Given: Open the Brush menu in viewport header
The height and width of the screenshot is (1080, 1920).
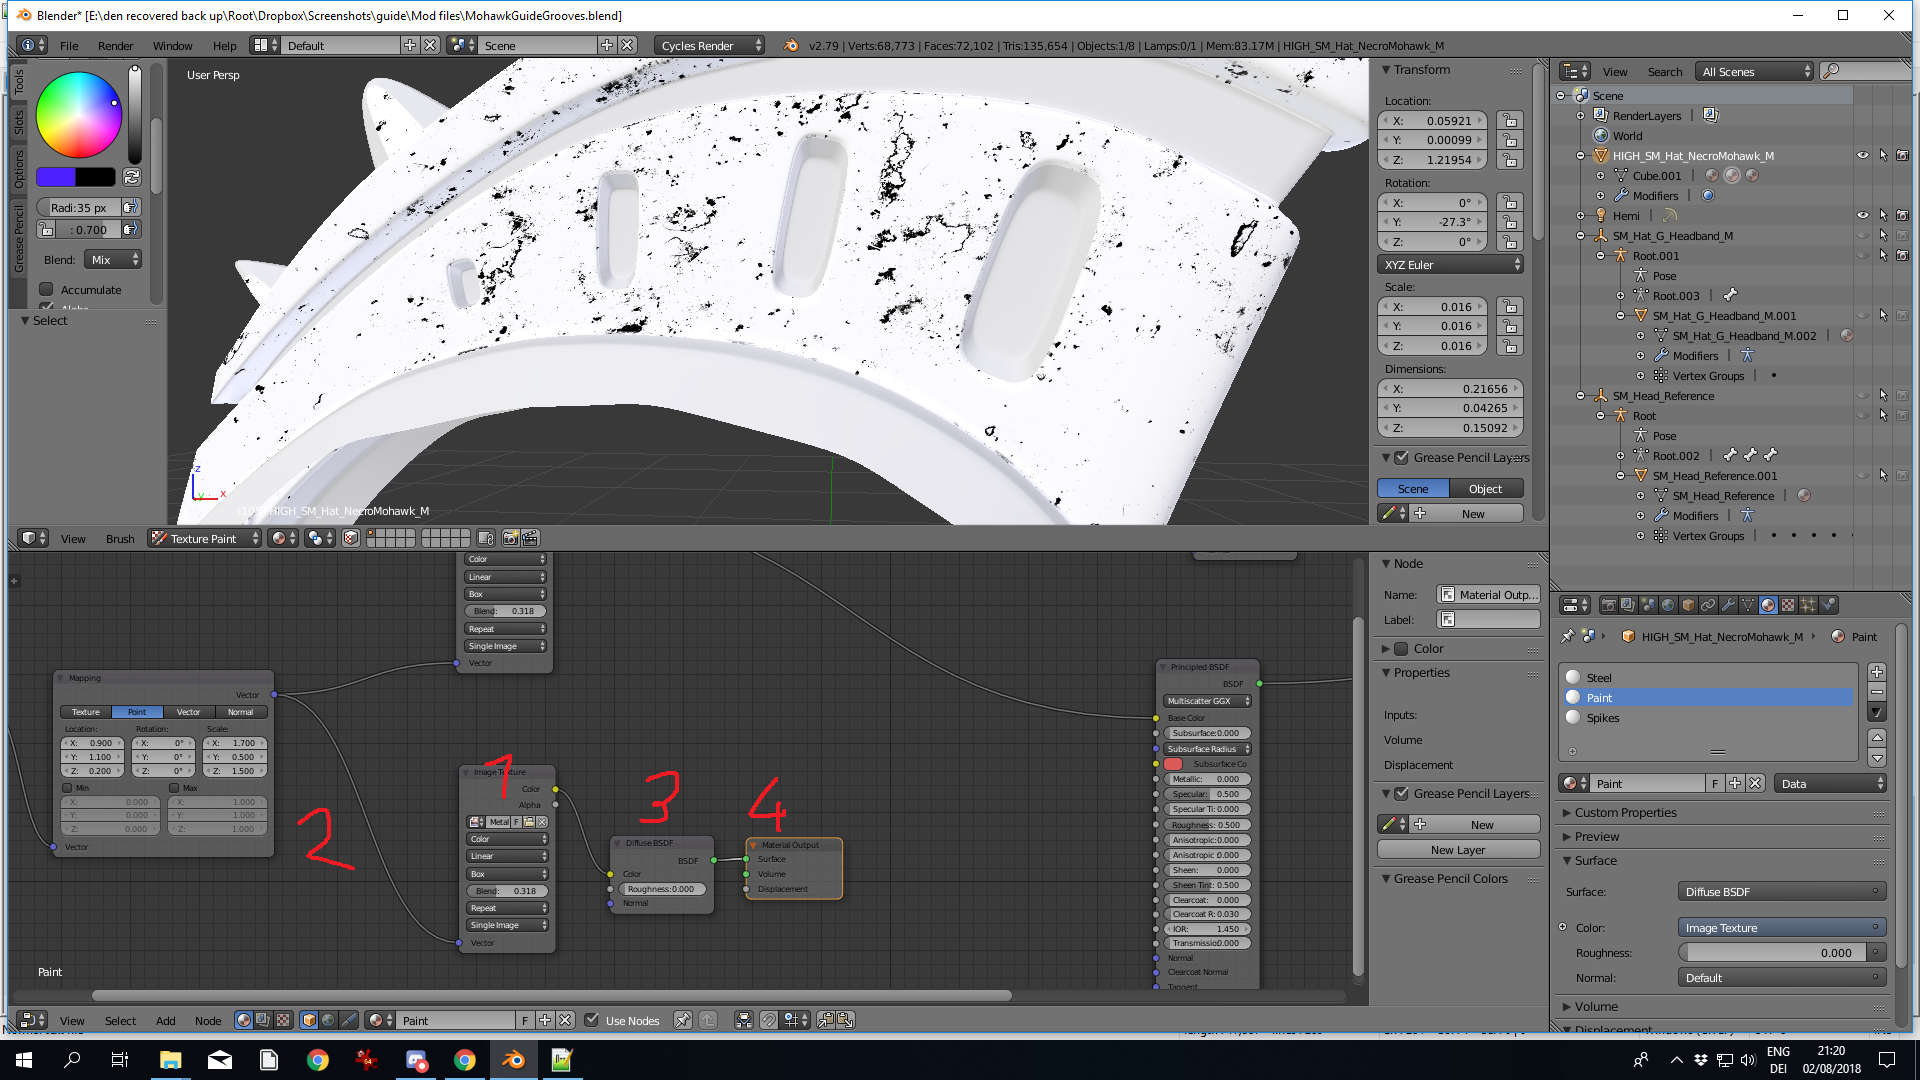Looking at the screenshot, I should tap(120, 539).
